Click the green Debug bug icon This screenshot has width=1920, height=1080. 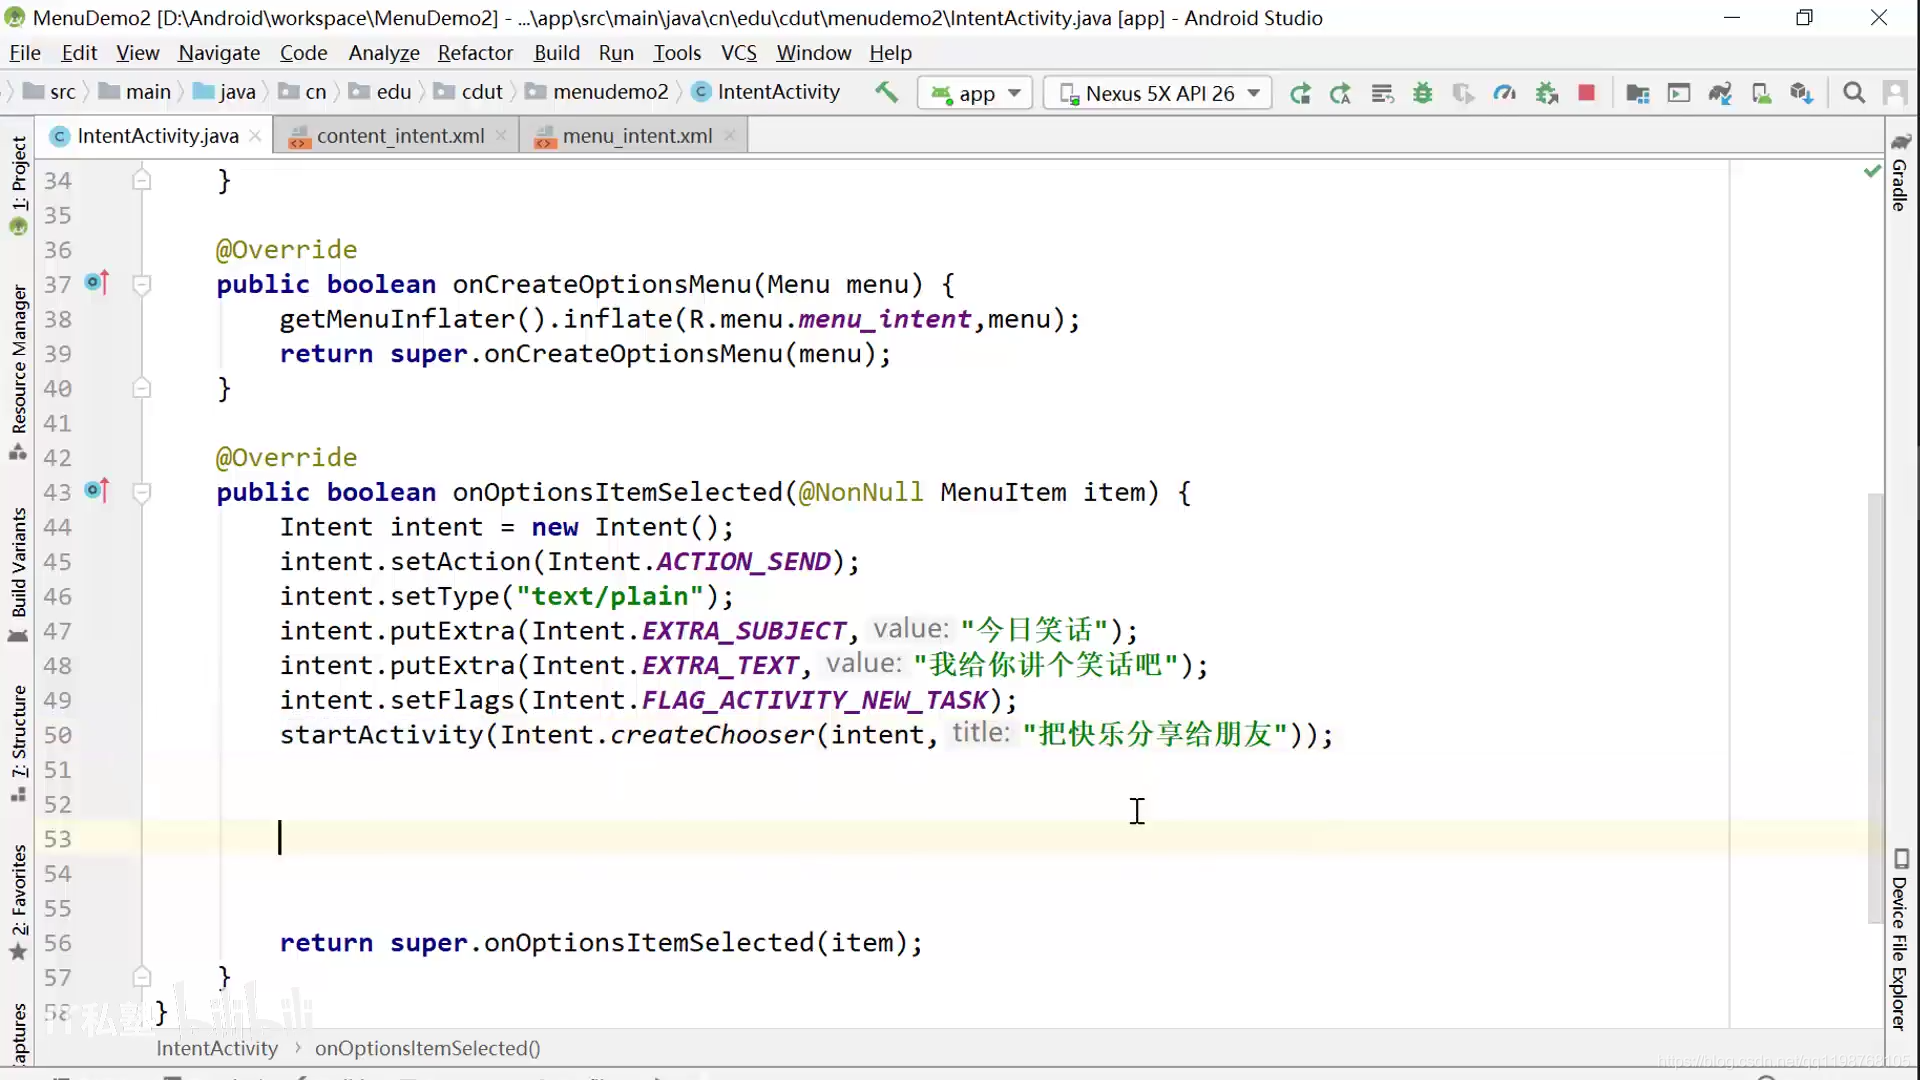point(1423,93)
